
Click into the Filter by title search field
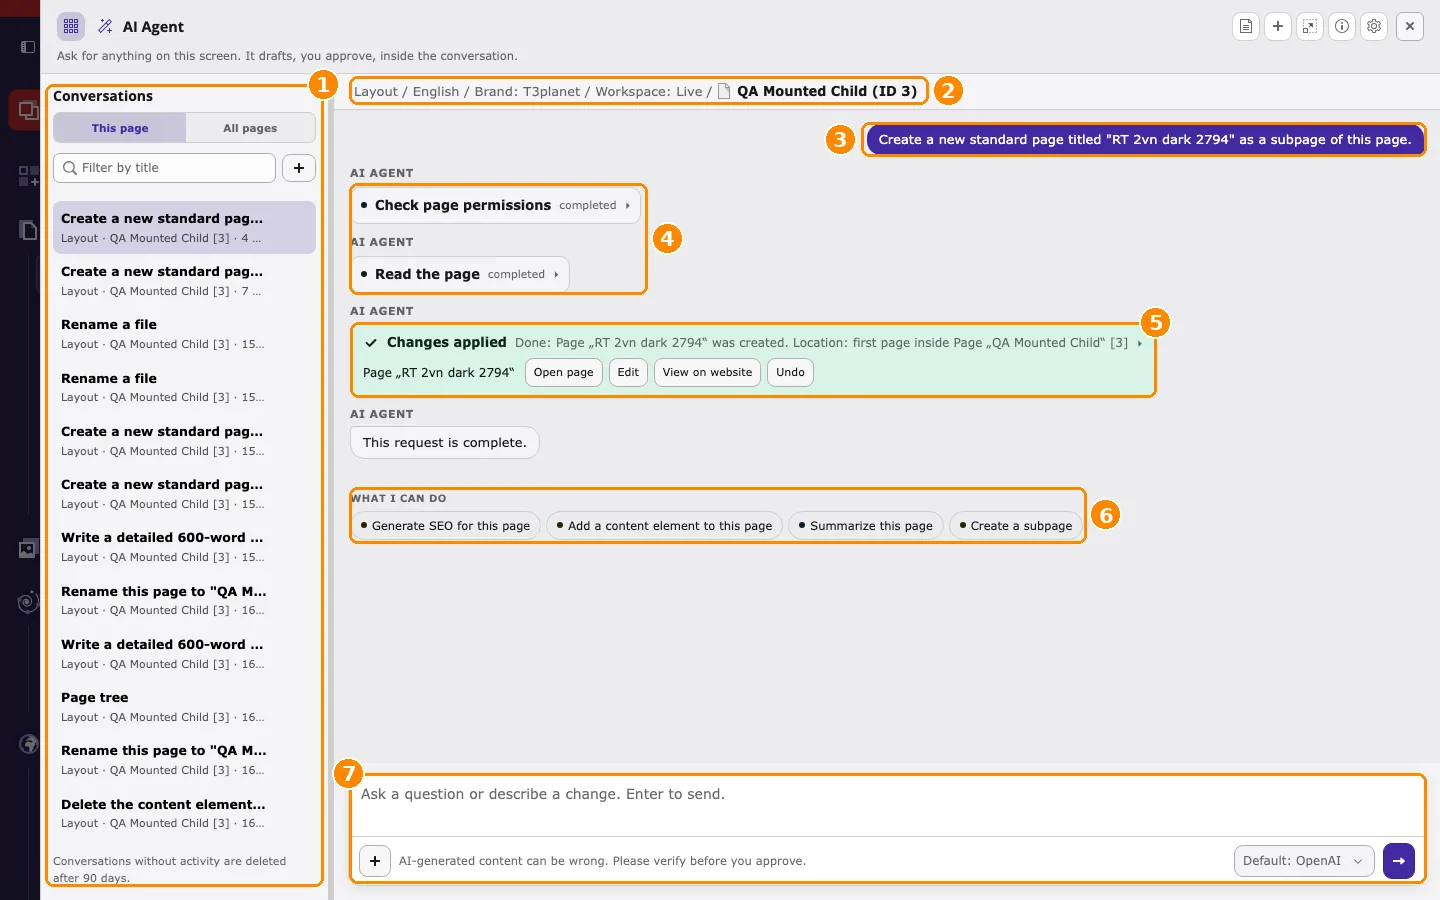pos(164,168)
